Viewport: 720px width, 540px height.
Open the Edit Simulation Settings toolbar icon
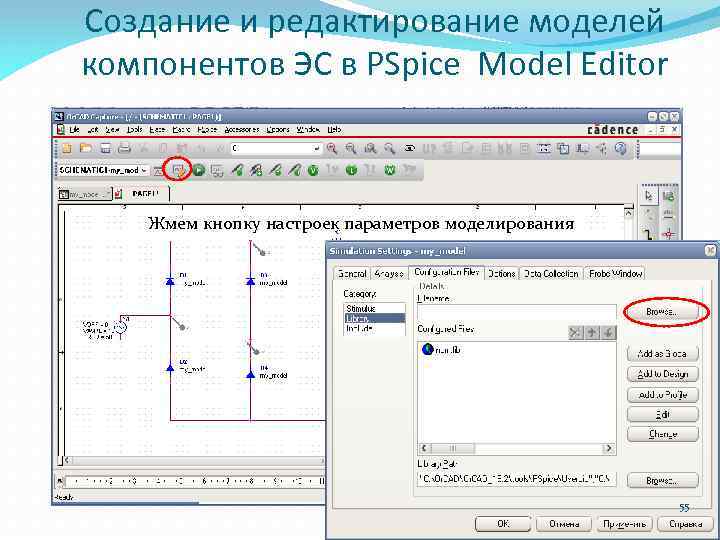(x=179, y=170)
